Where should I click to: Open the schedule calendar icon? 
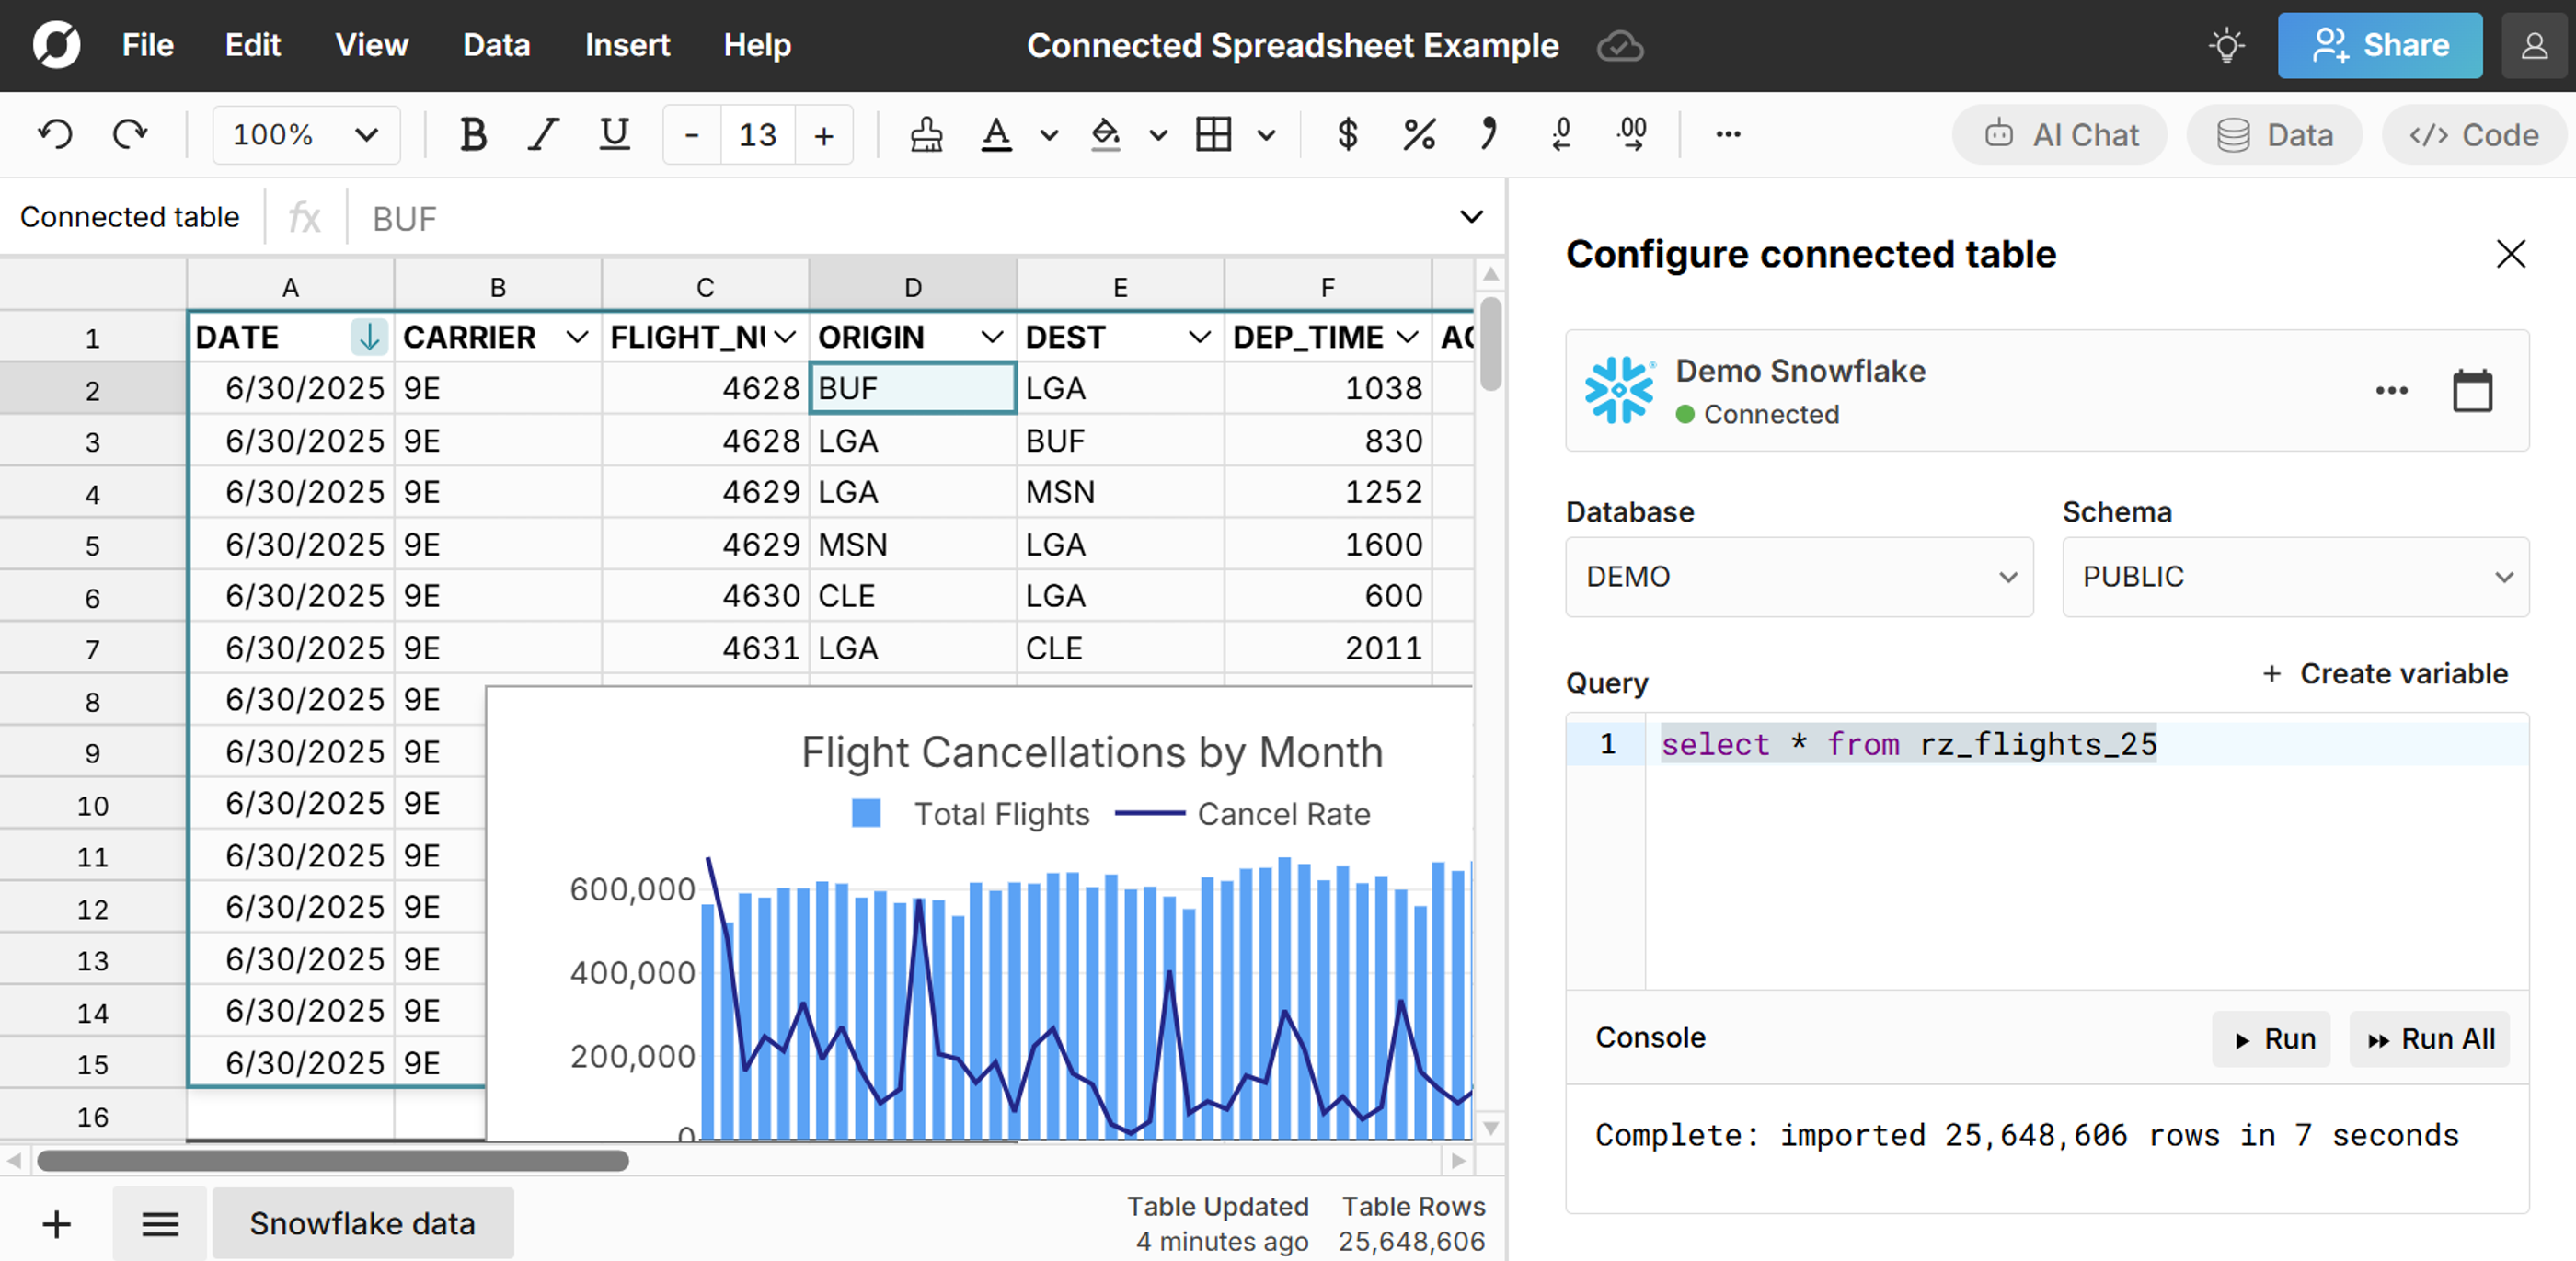click(x=2471, y=390)
